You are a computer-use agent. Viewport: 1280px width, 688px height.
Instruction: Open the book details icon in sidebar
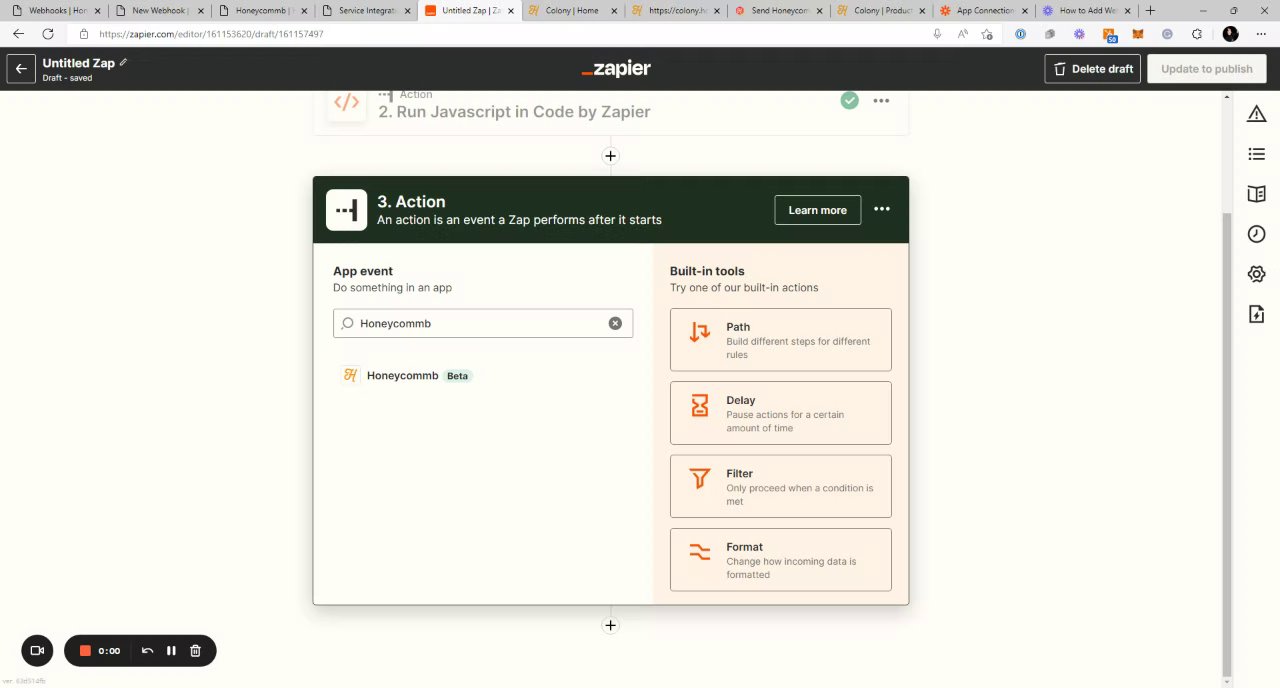[x=1257, y=194]
